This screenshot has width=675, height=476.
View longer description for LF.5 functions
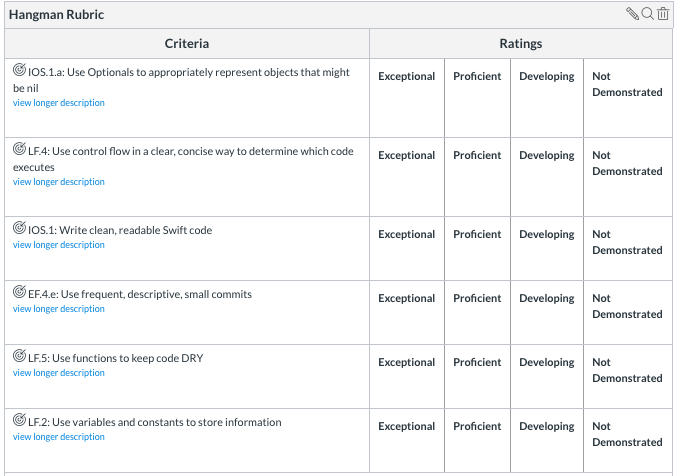coord(59,373)
